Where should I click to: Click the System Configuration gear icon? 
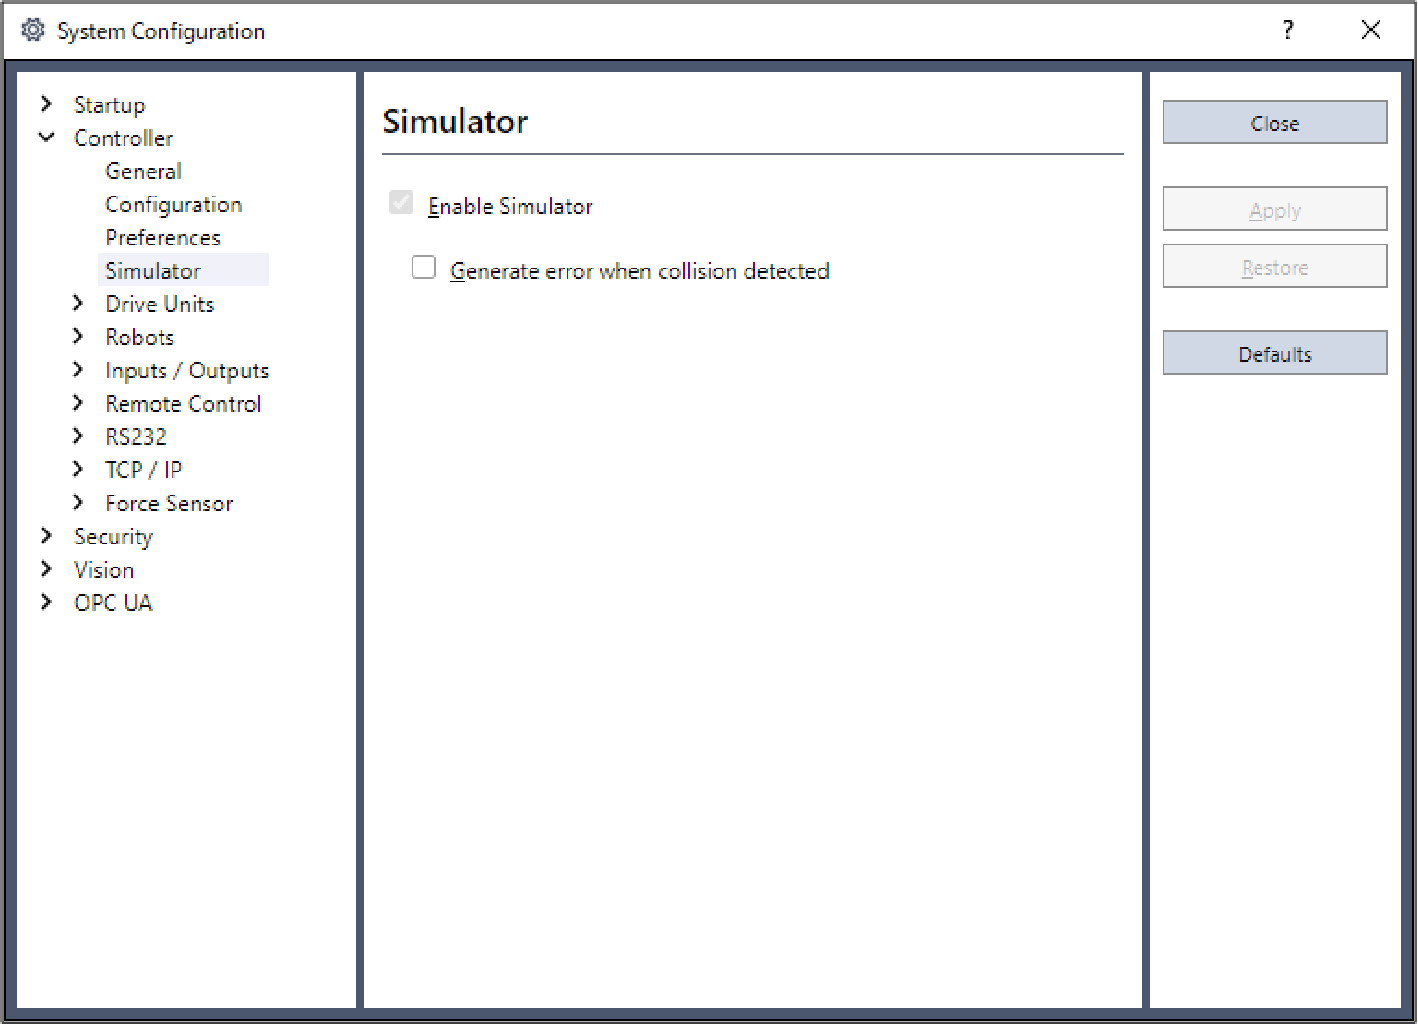coord(33,31)
